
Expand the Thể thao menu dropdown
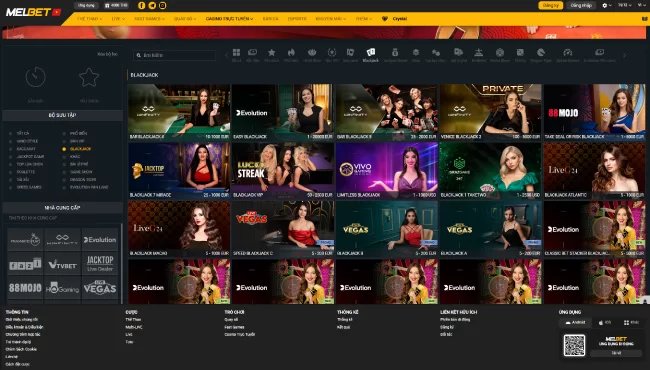[x=89, y=19]
